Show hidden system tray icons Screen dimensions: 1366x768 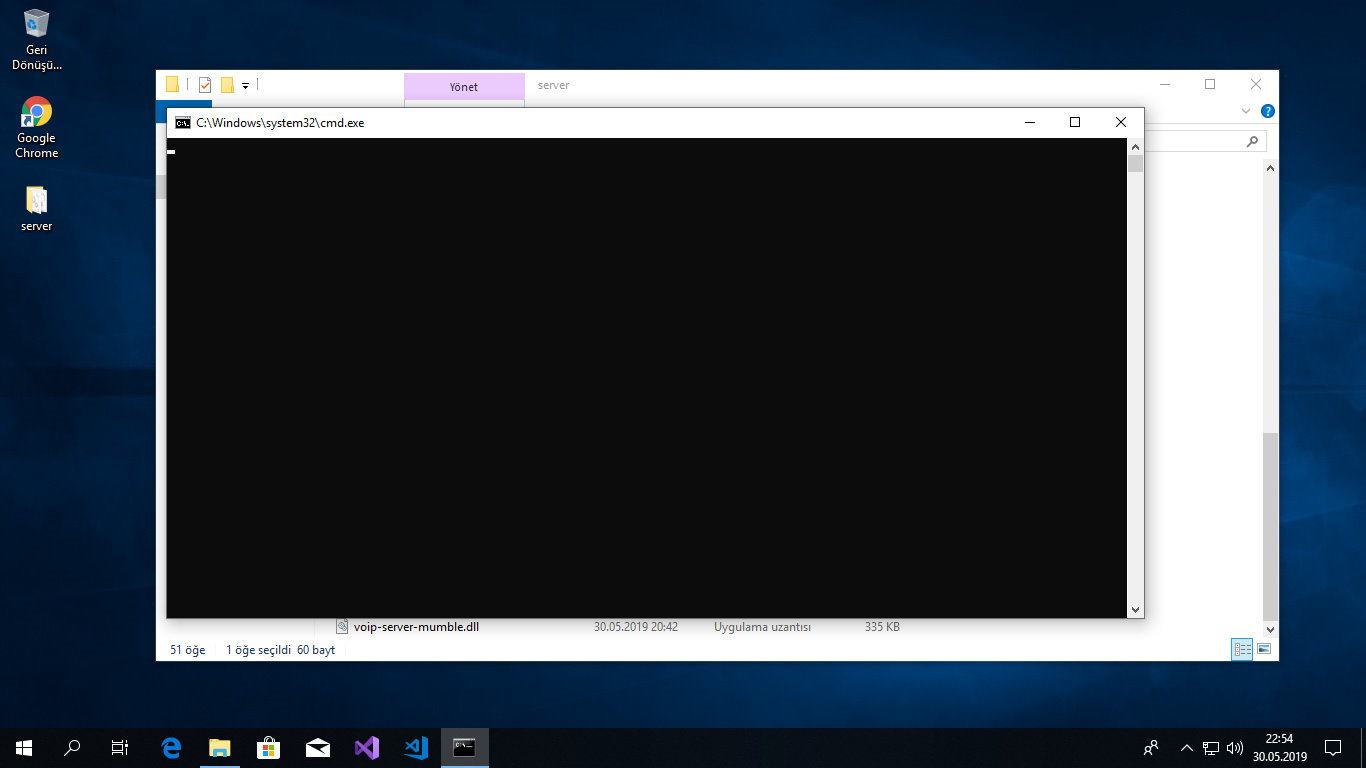point(1187,747)
